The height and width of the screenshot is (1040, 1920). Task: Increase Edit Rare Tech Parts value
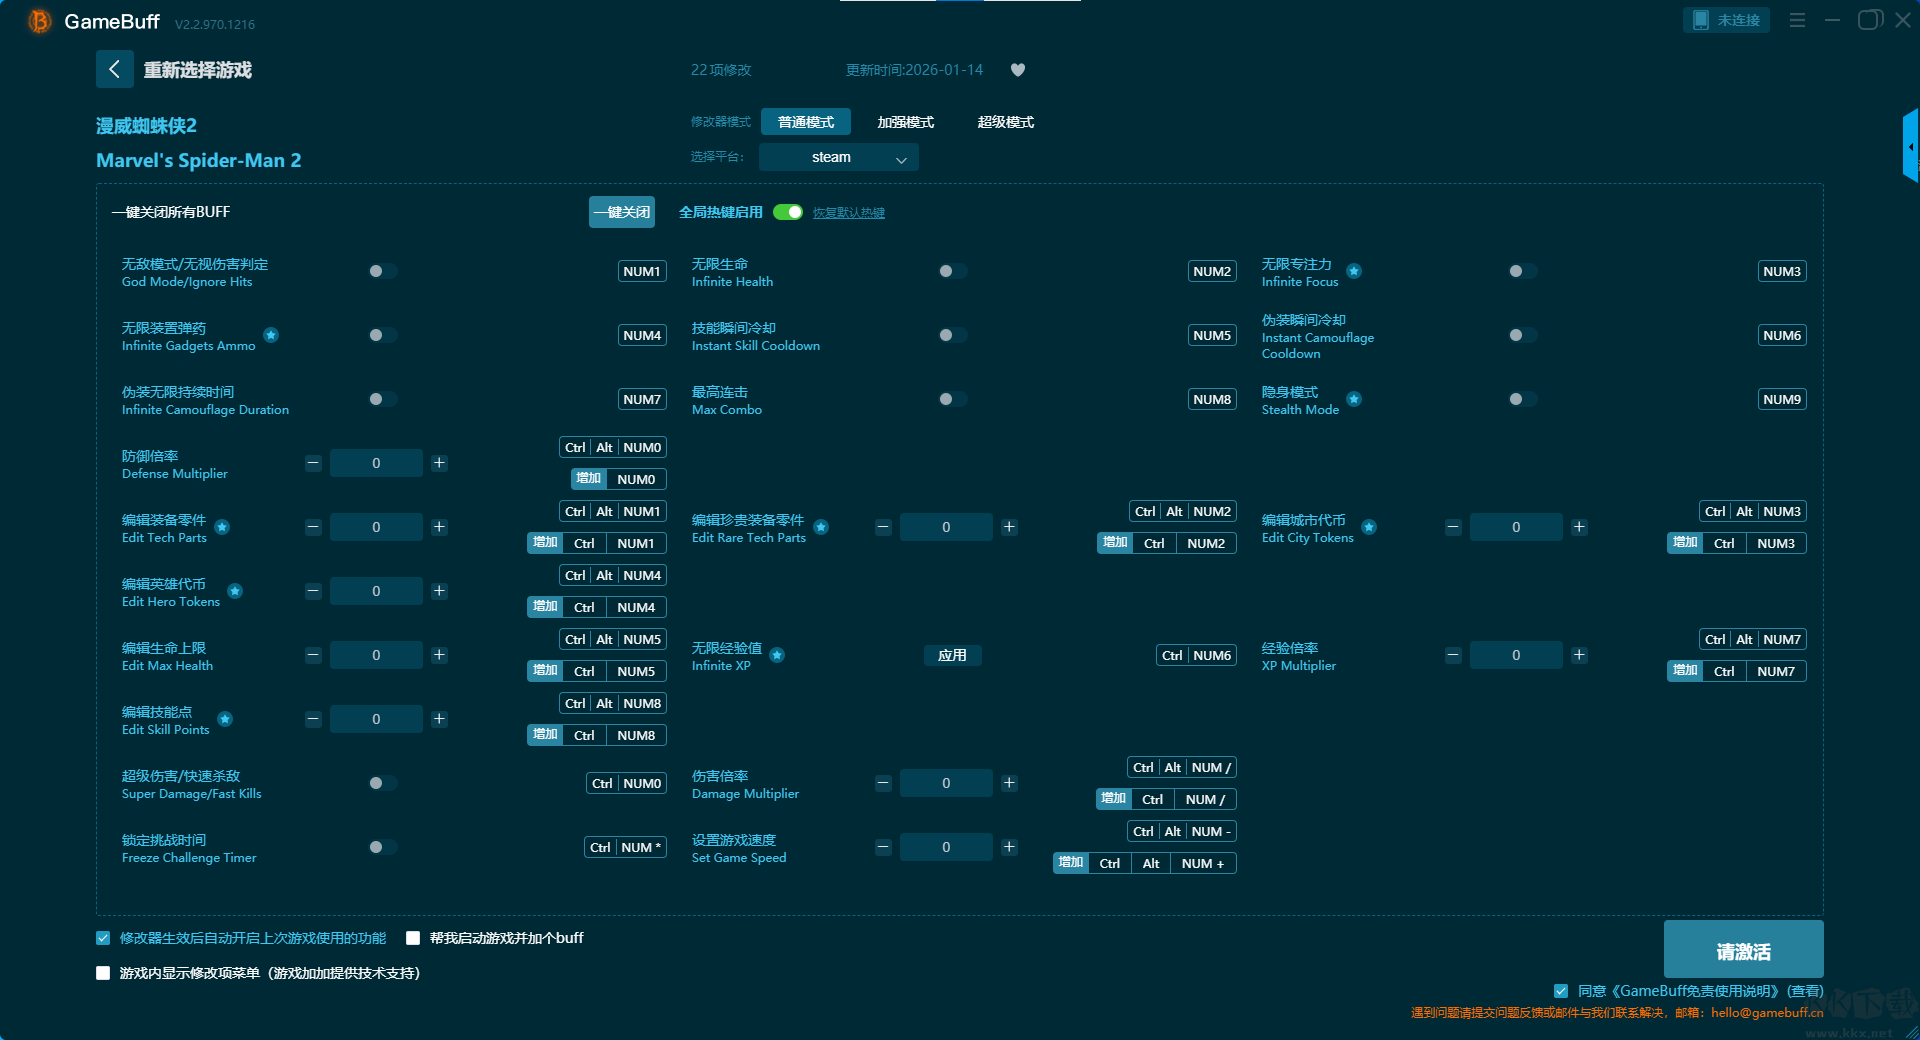[1009, 527]
